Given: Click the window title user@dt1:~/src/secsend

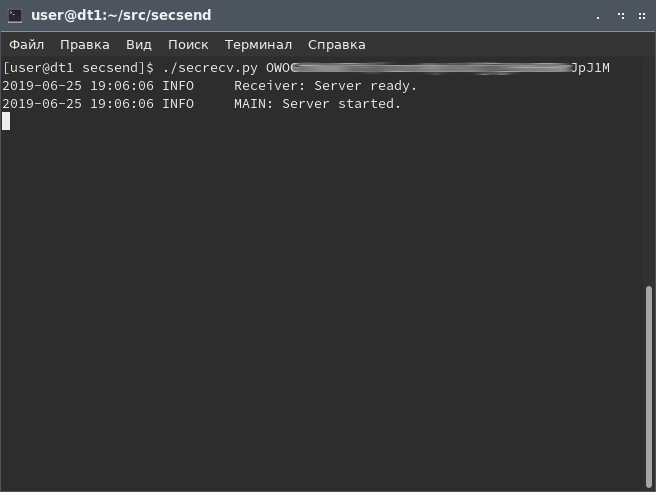Looking at the screenshot, I should click(121, 16).
